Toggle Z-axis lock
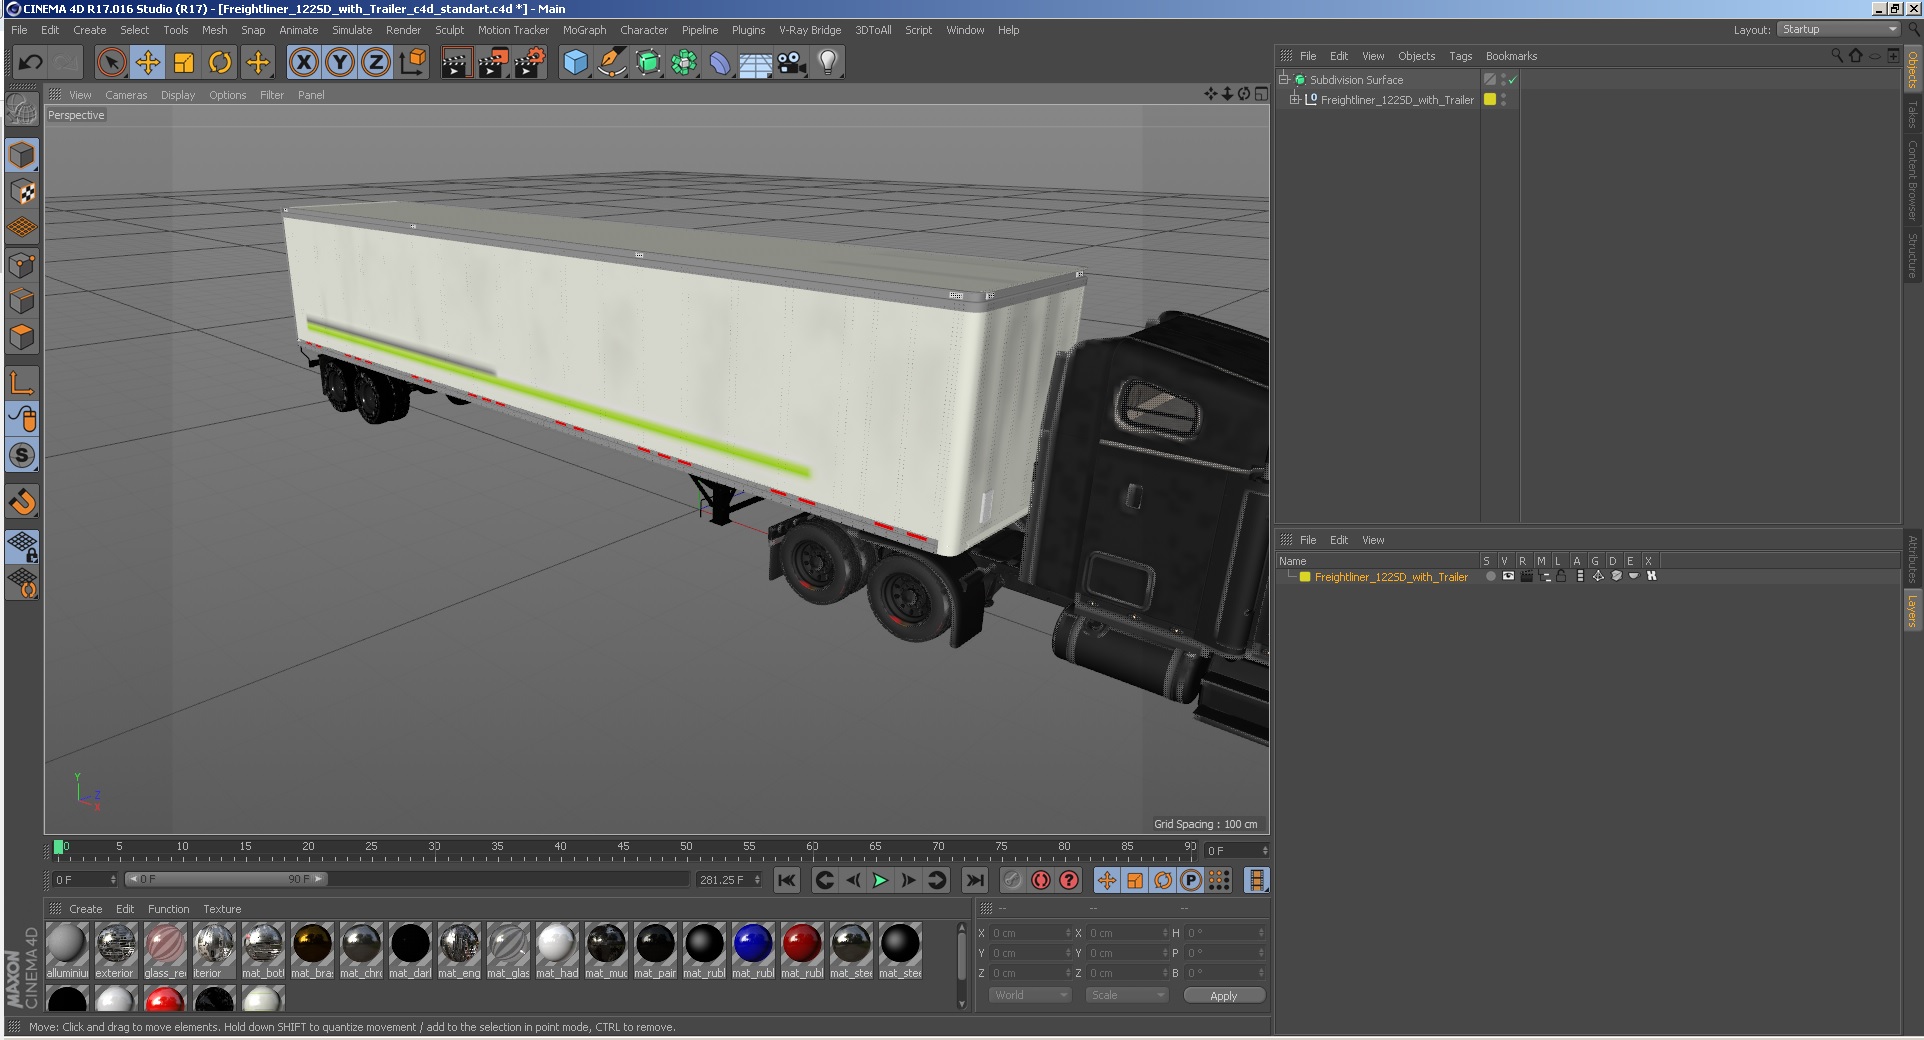Image resolution: width=1924 pixels, height=1040 pixels. coord(376,63)
